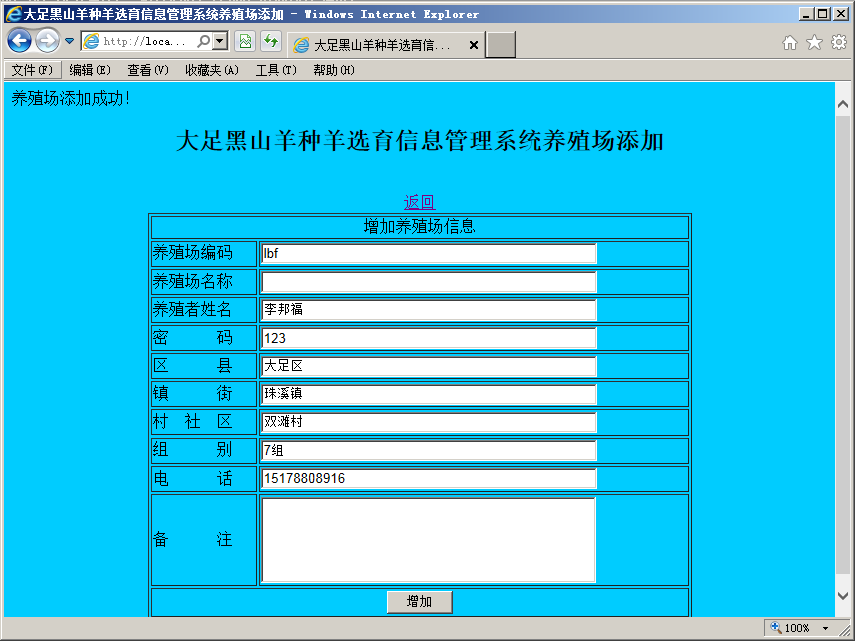Click the scrollbar up arrow
The height and width of the screenshot is (641, 855).
(x=842, y=104)
